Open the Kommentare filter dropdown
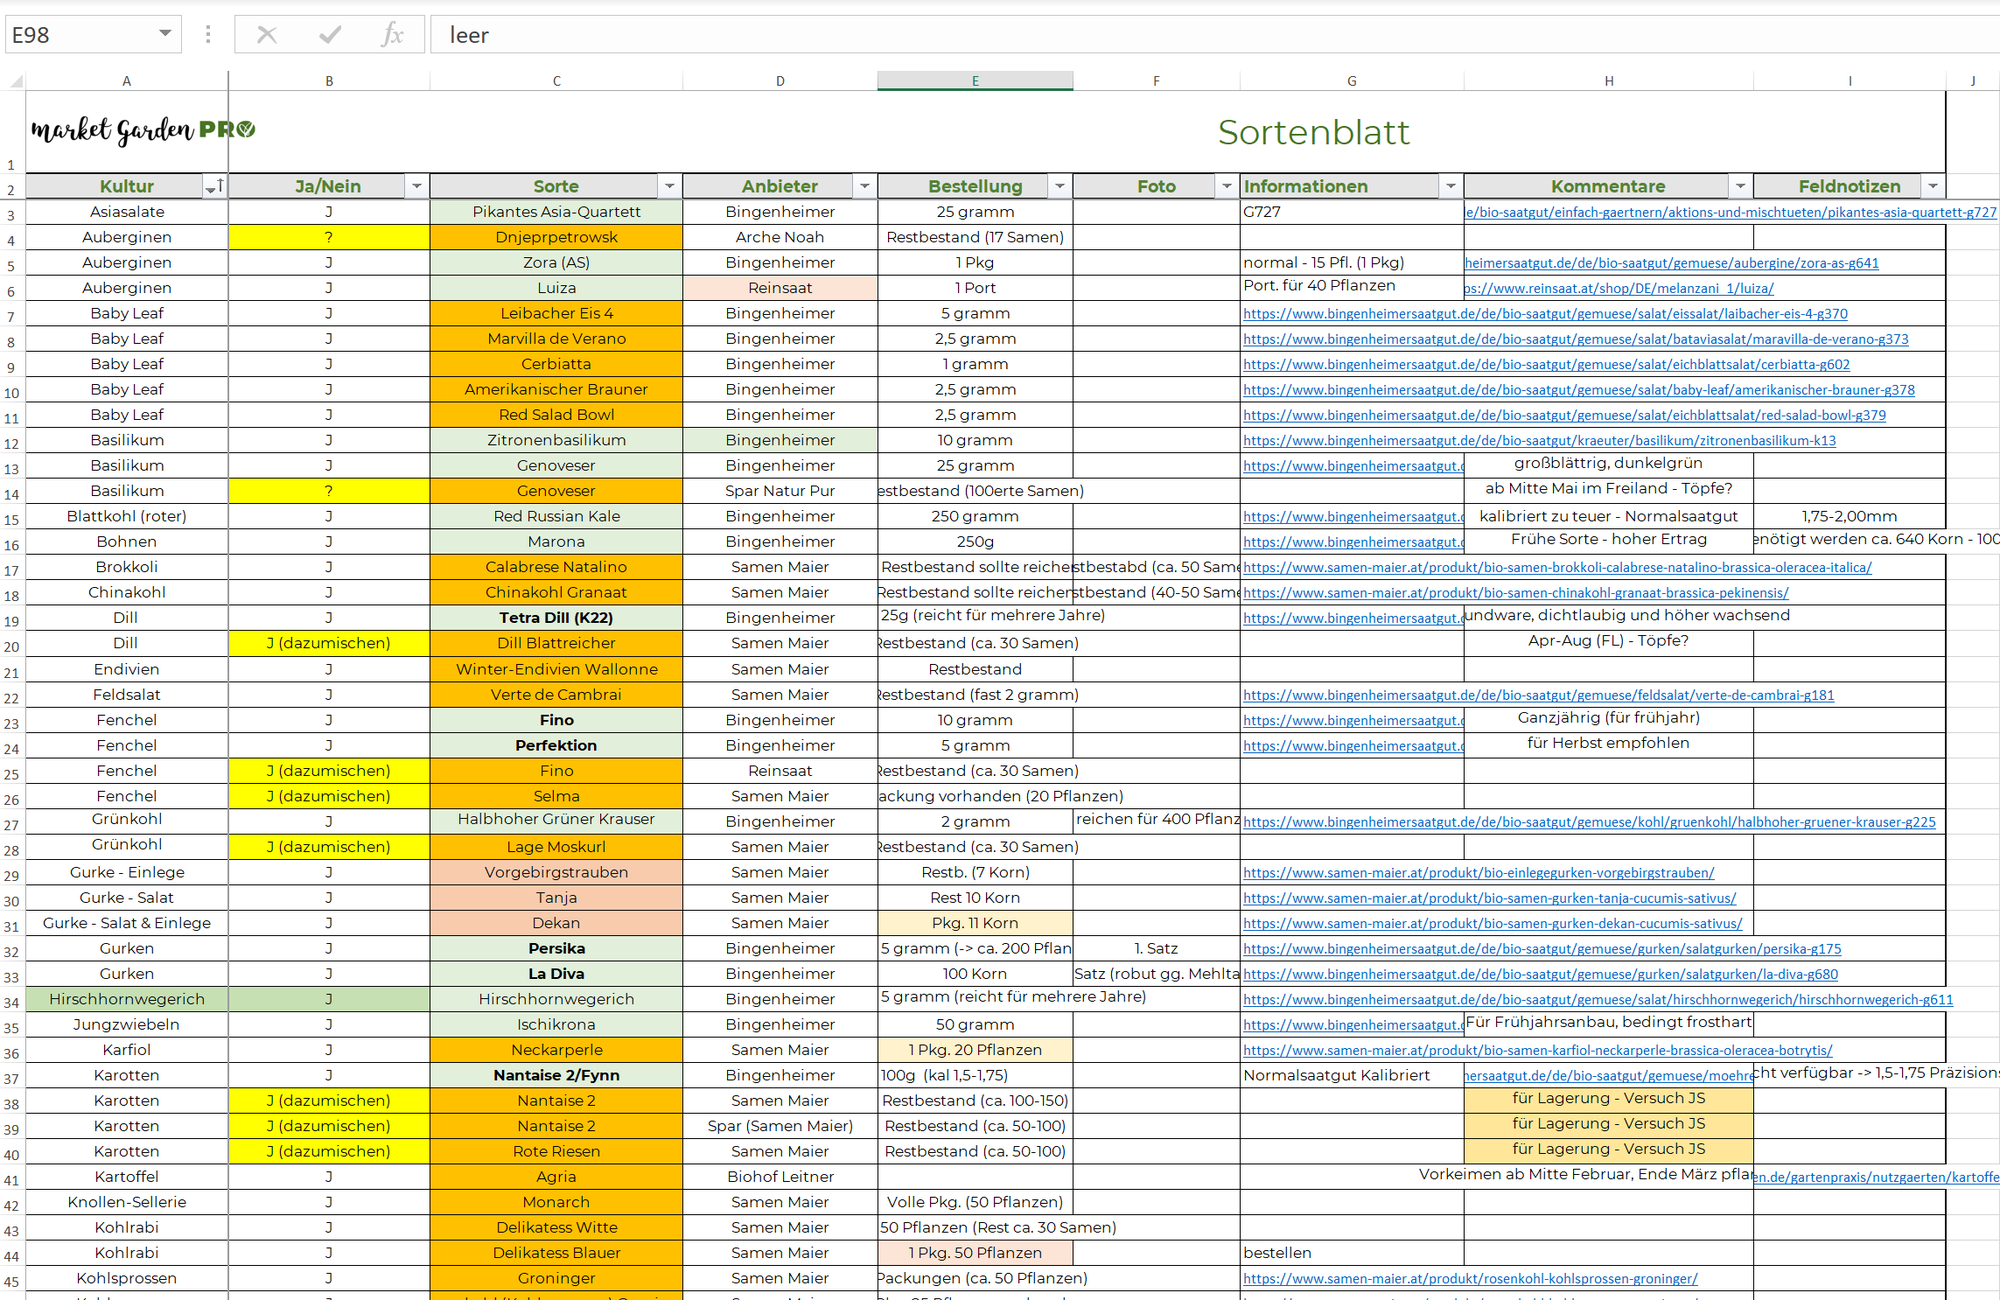This screenshot has height=1300, width=2000. [1740, 186]
